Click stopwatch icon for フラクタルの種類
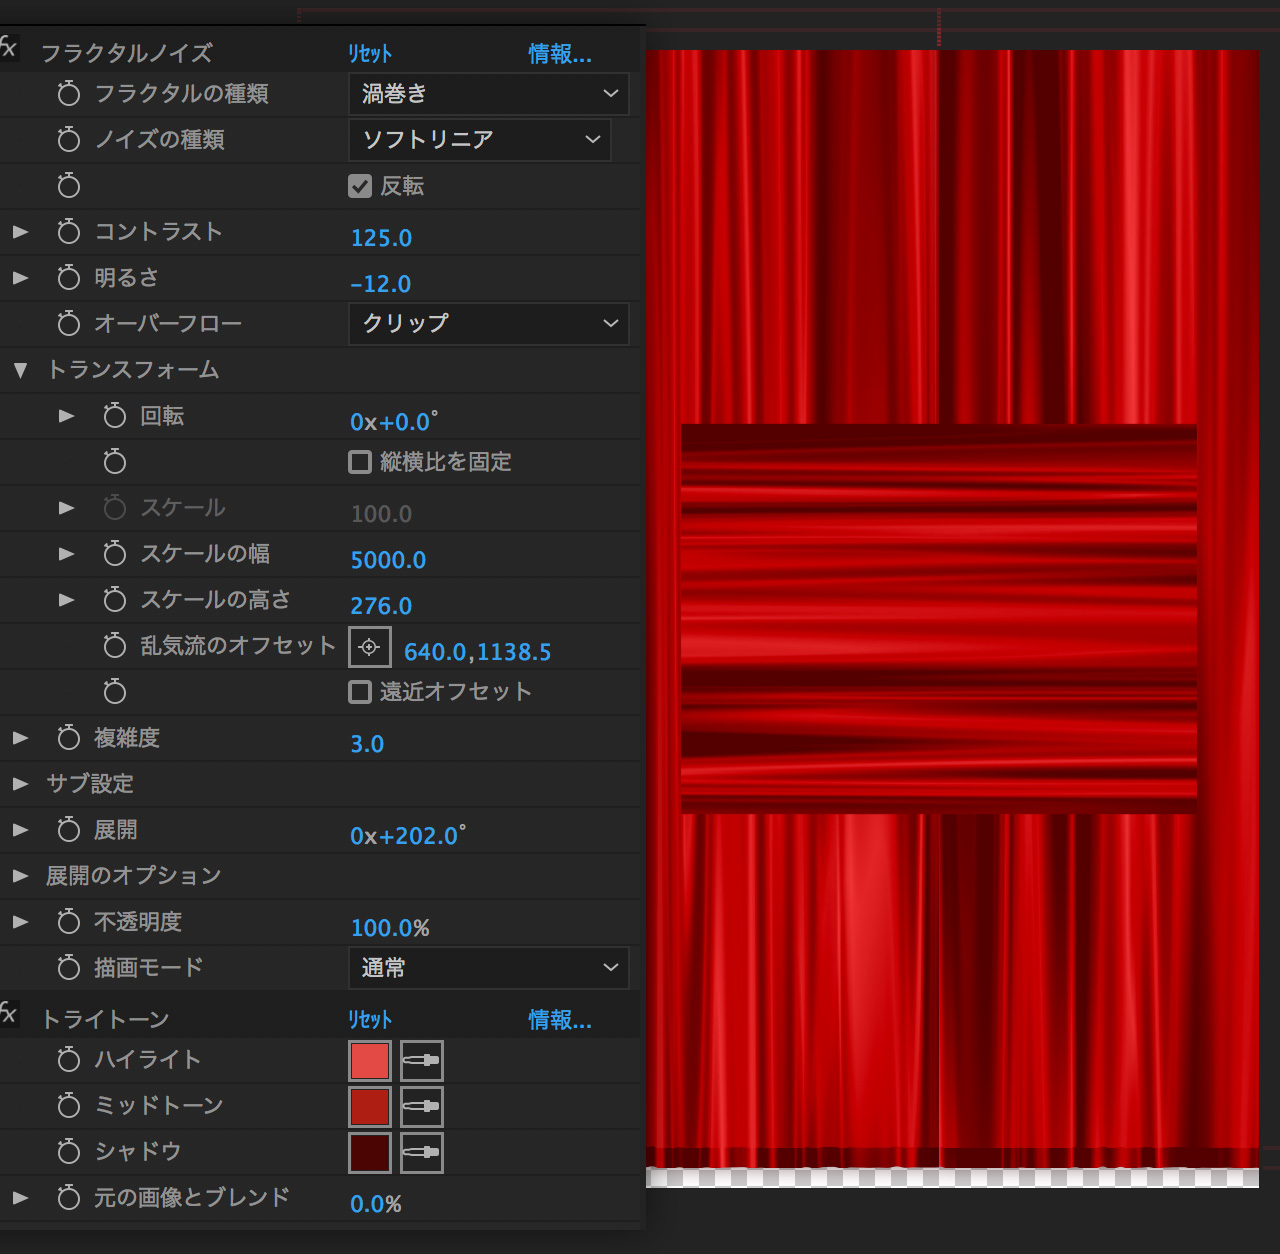 (x=68, y=94)
